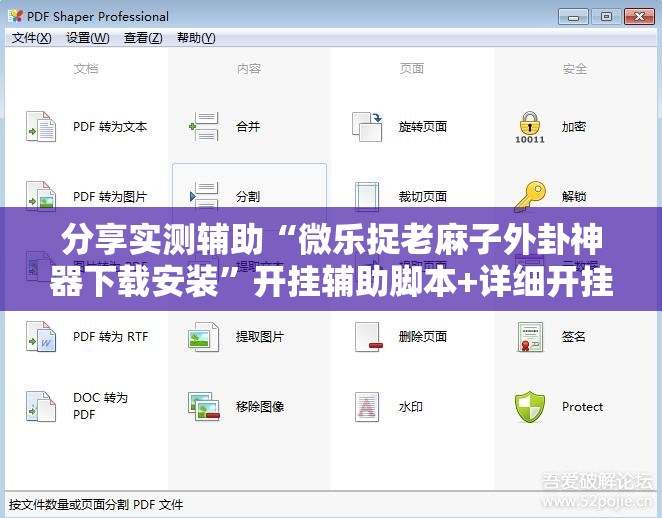The height and width of the screenshot is (518, 662).
Task: Click the 水印 watermark icon
Action: 366,407
